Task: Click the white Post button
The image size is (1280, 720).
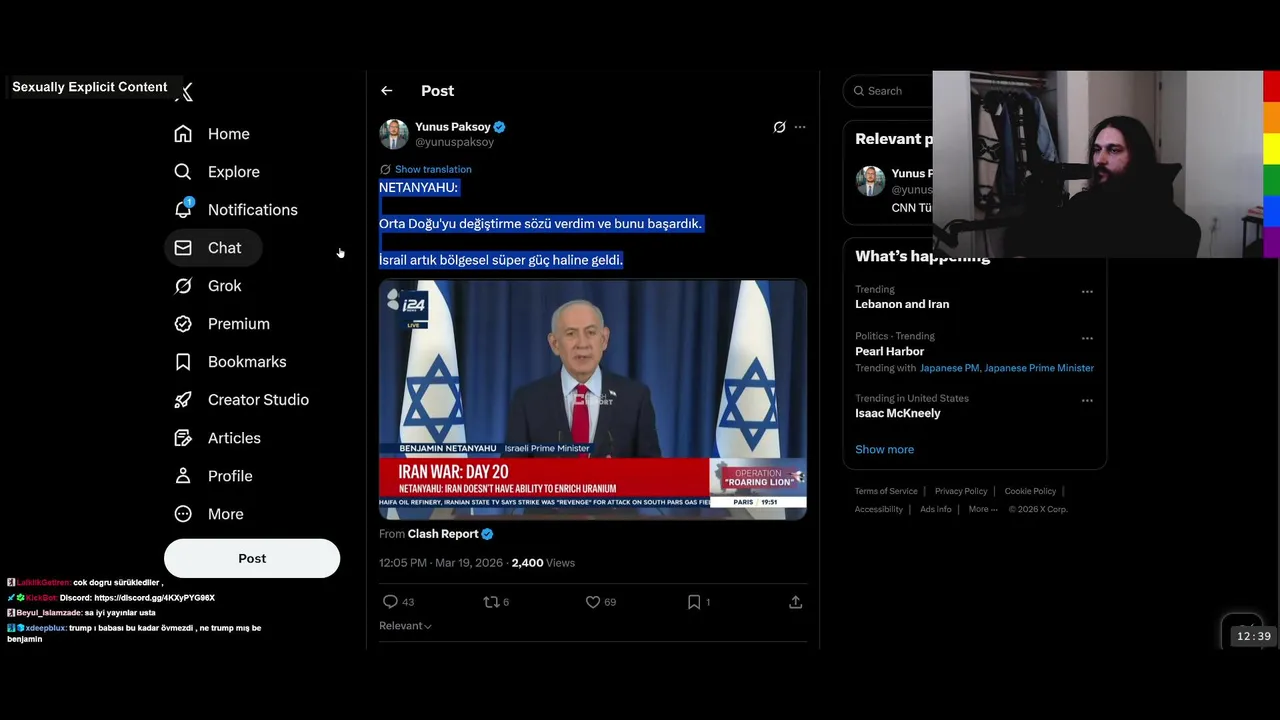Action: (252, 558)
